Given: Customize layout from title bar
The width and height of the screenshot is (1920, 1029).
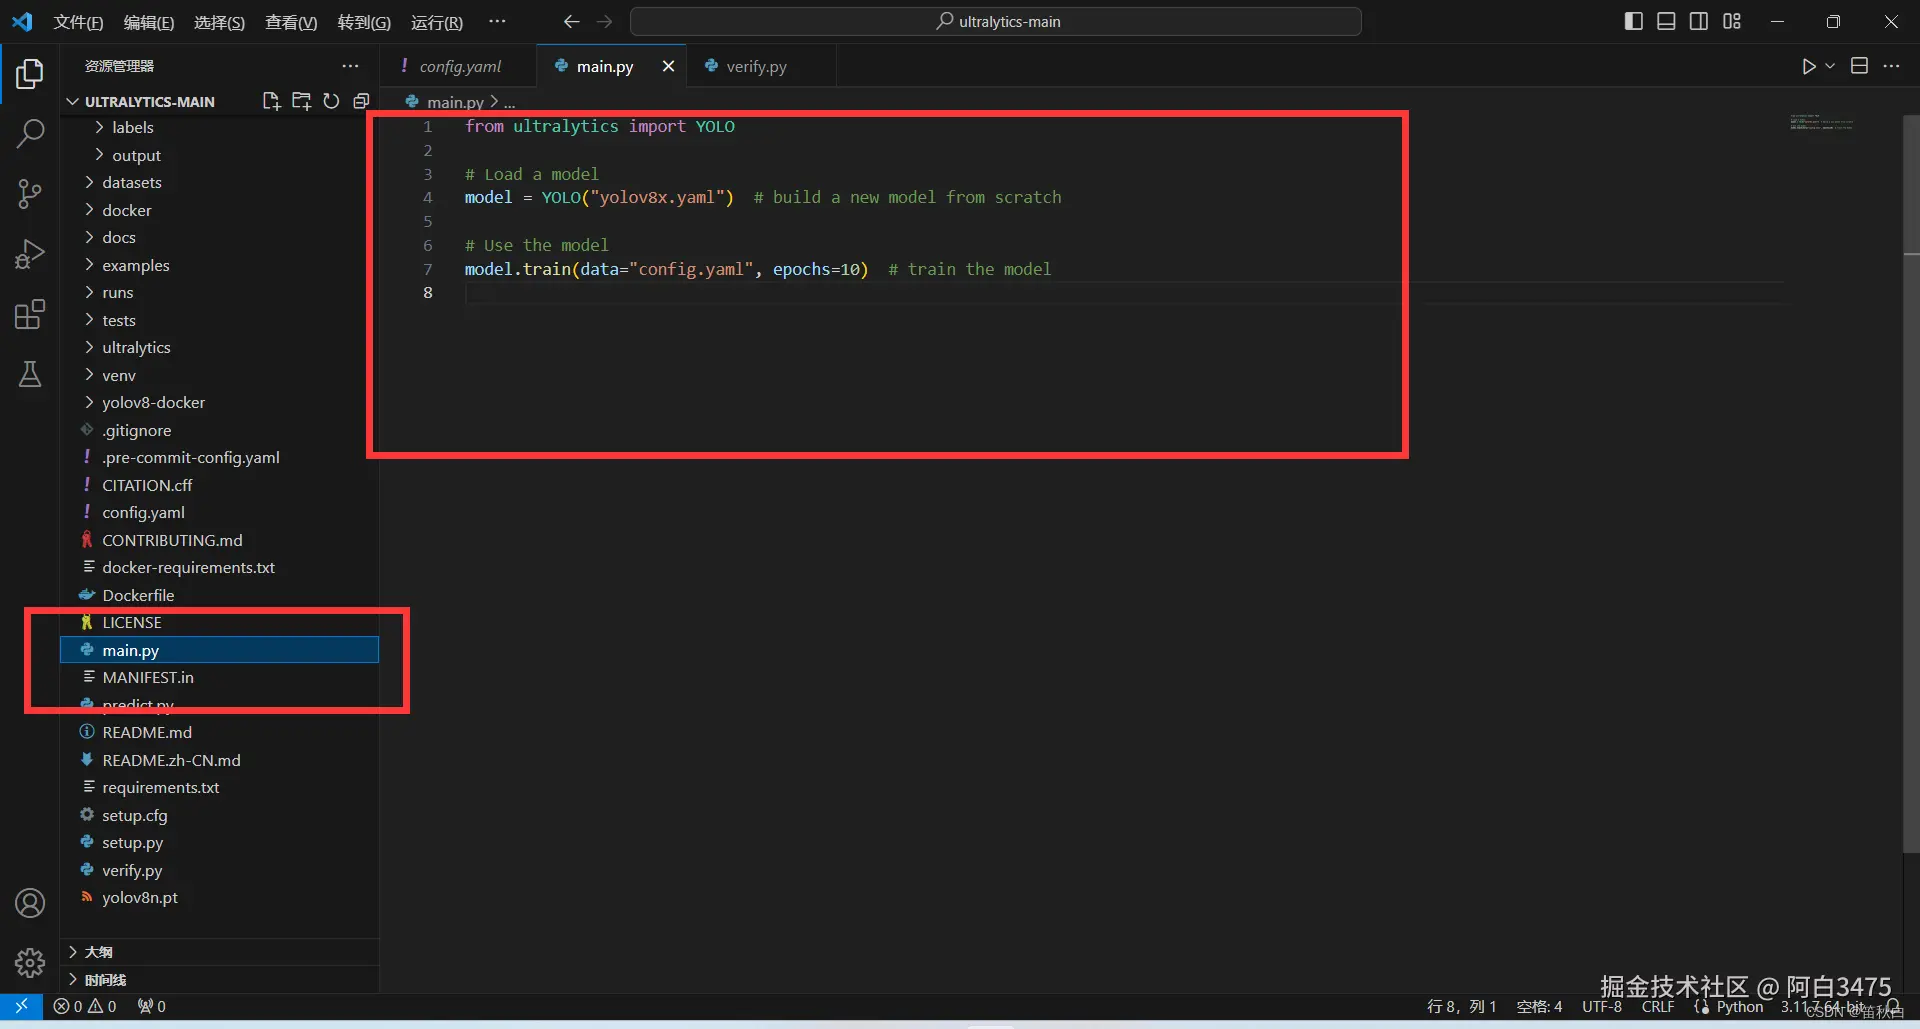Looking at the screenshot, I should [x=1732, y=21].
